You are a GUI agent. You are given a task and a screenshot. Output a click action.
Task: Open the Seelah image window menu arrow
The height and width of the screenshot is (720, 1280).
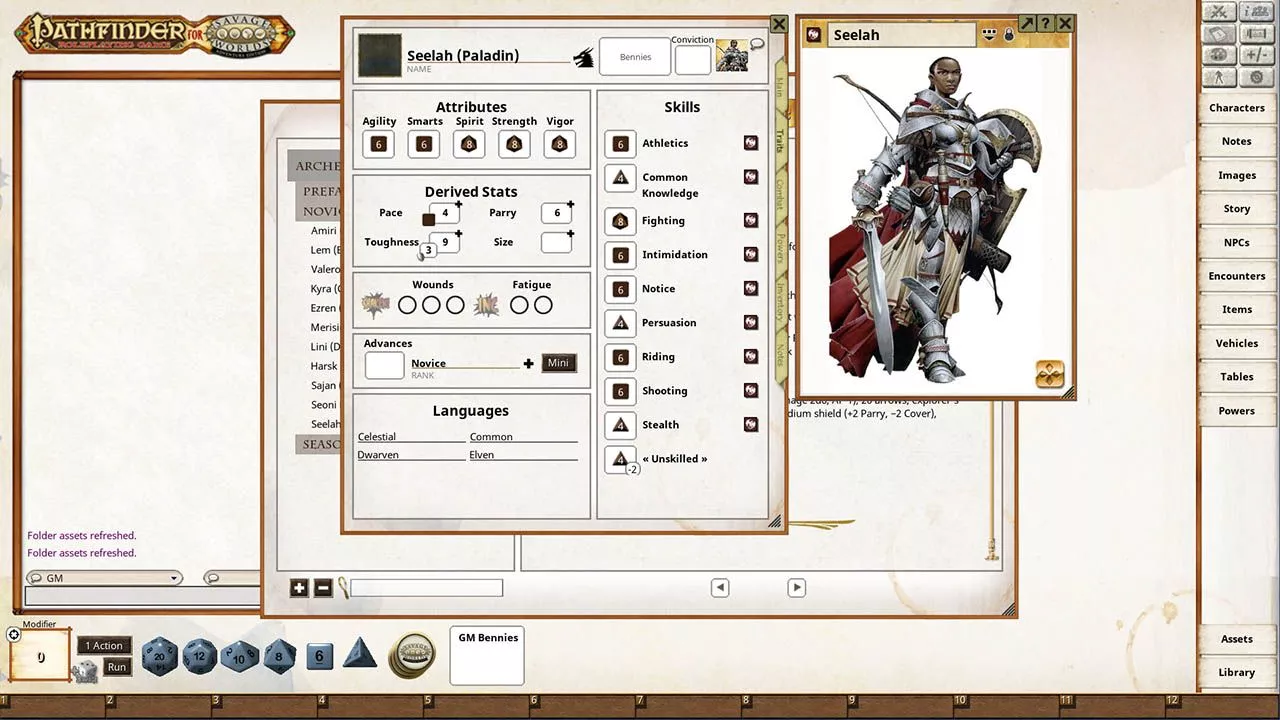coord(990,34)
